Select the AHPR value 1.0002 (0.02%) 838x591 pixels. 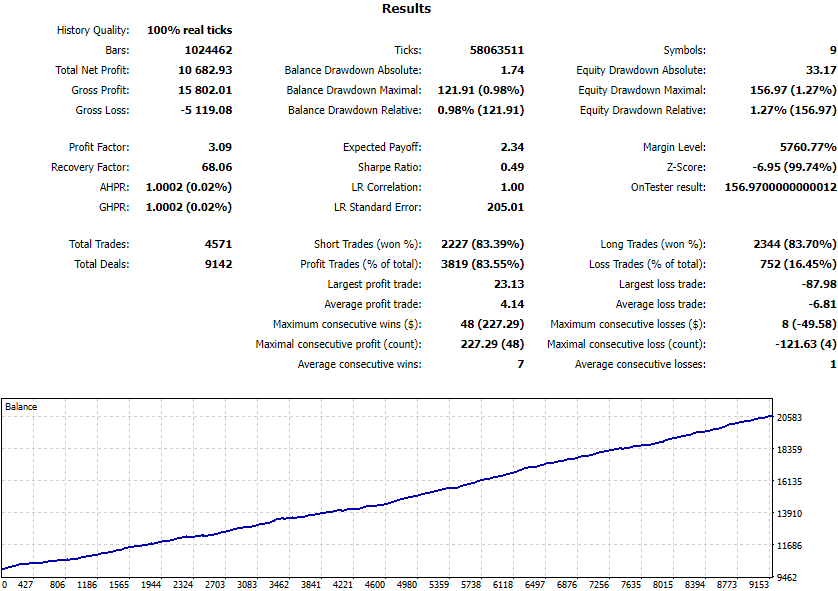point(189,187)
